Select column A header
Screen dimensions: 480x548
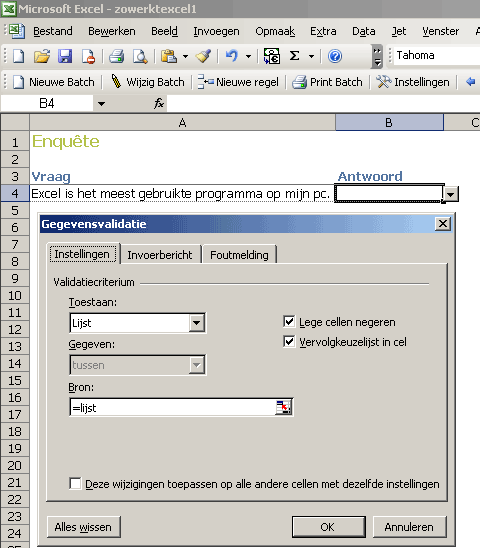(x=182, y=123)
